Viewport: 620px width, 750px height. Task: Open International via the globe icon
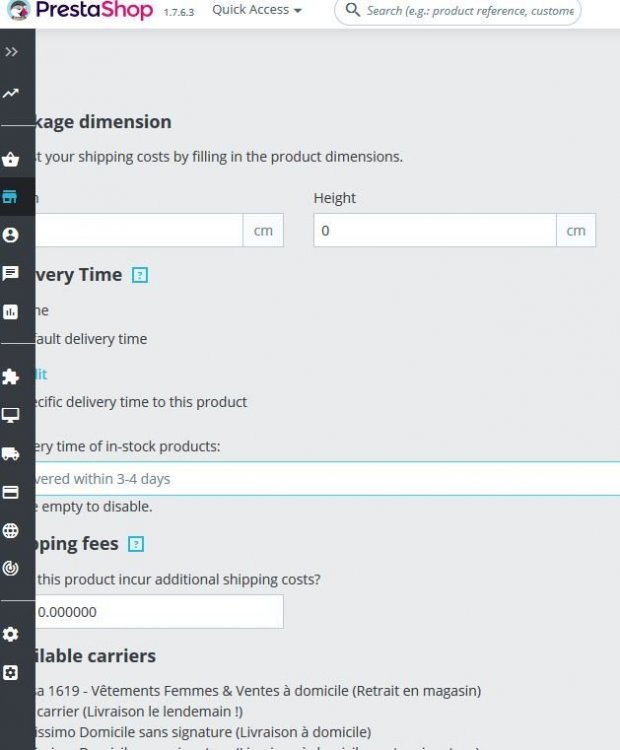[11, 530]
